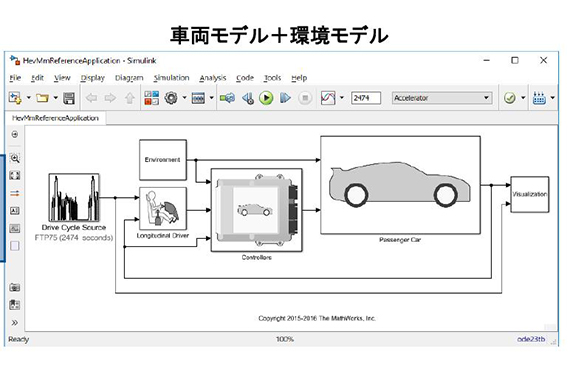Viewport: 570px width, 380px height.
Task: Expand the Data Inspector dropdown arrow
Action: pyautogui.click(x=342, y=98)
